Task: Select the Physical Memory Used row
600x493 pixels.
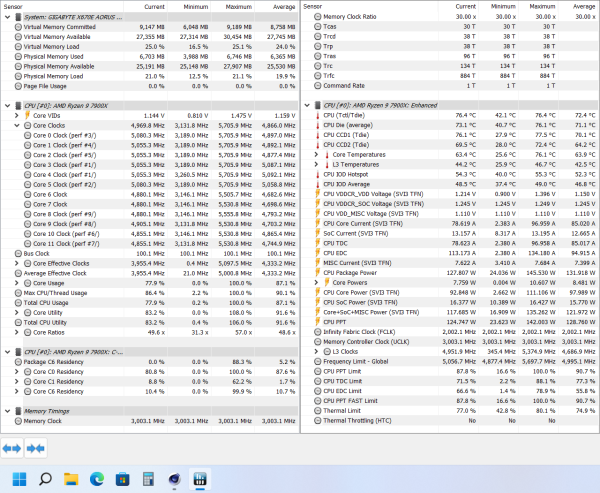Action: [x=150, y=56]
